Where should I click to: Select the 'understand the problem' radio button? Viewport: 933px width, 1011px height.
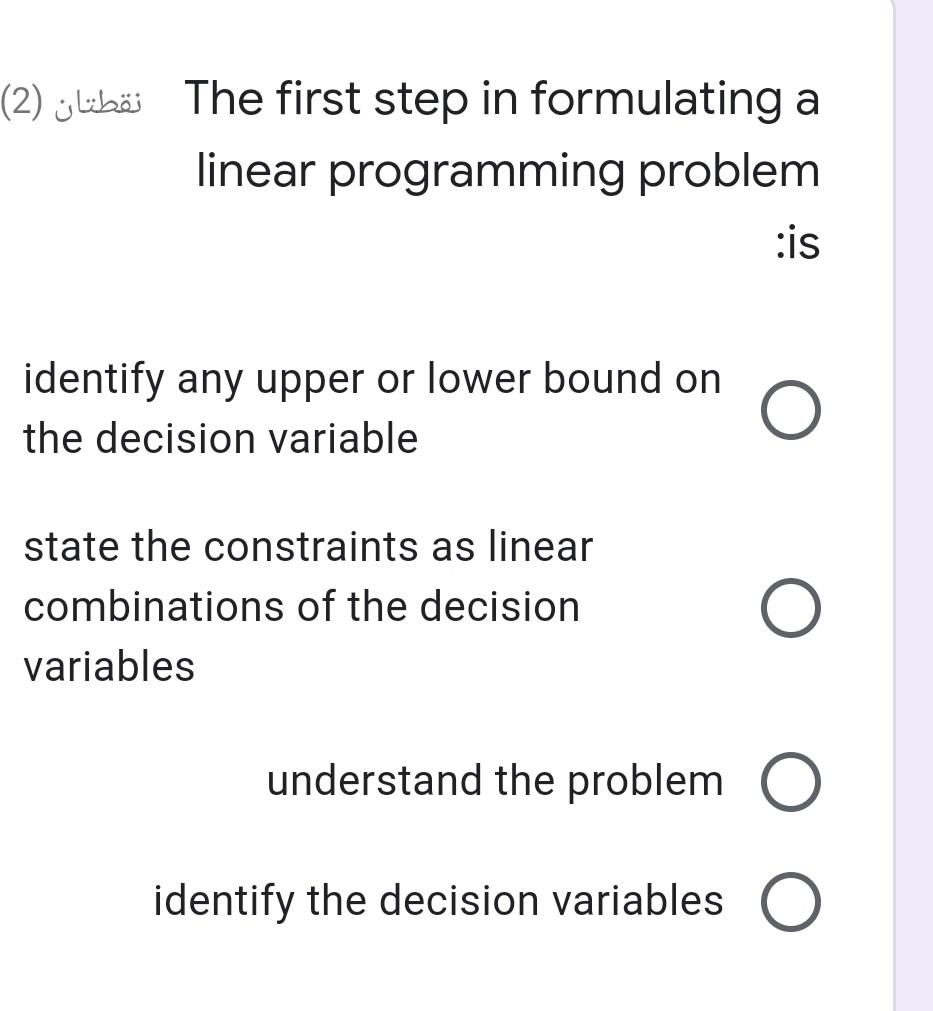(791, 781)
